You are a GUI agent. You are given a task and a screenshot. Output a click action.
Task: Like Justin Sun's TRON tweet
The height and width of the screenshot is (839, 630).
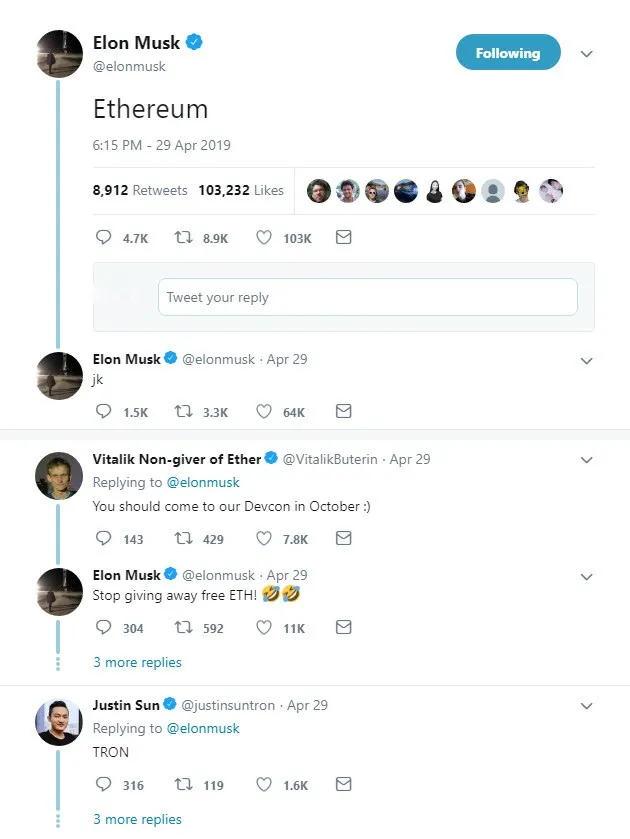click(264, 785)
